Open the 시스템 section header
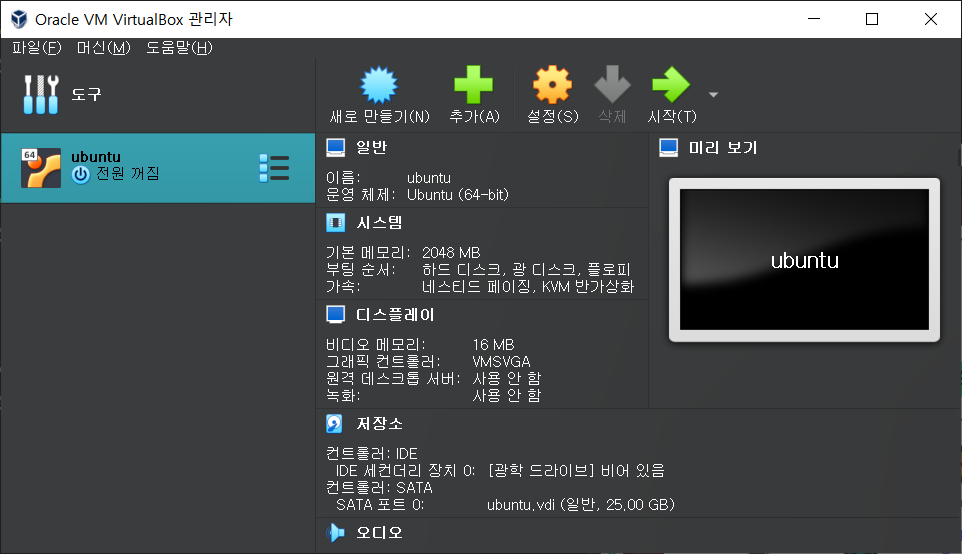 pos(379,223)
